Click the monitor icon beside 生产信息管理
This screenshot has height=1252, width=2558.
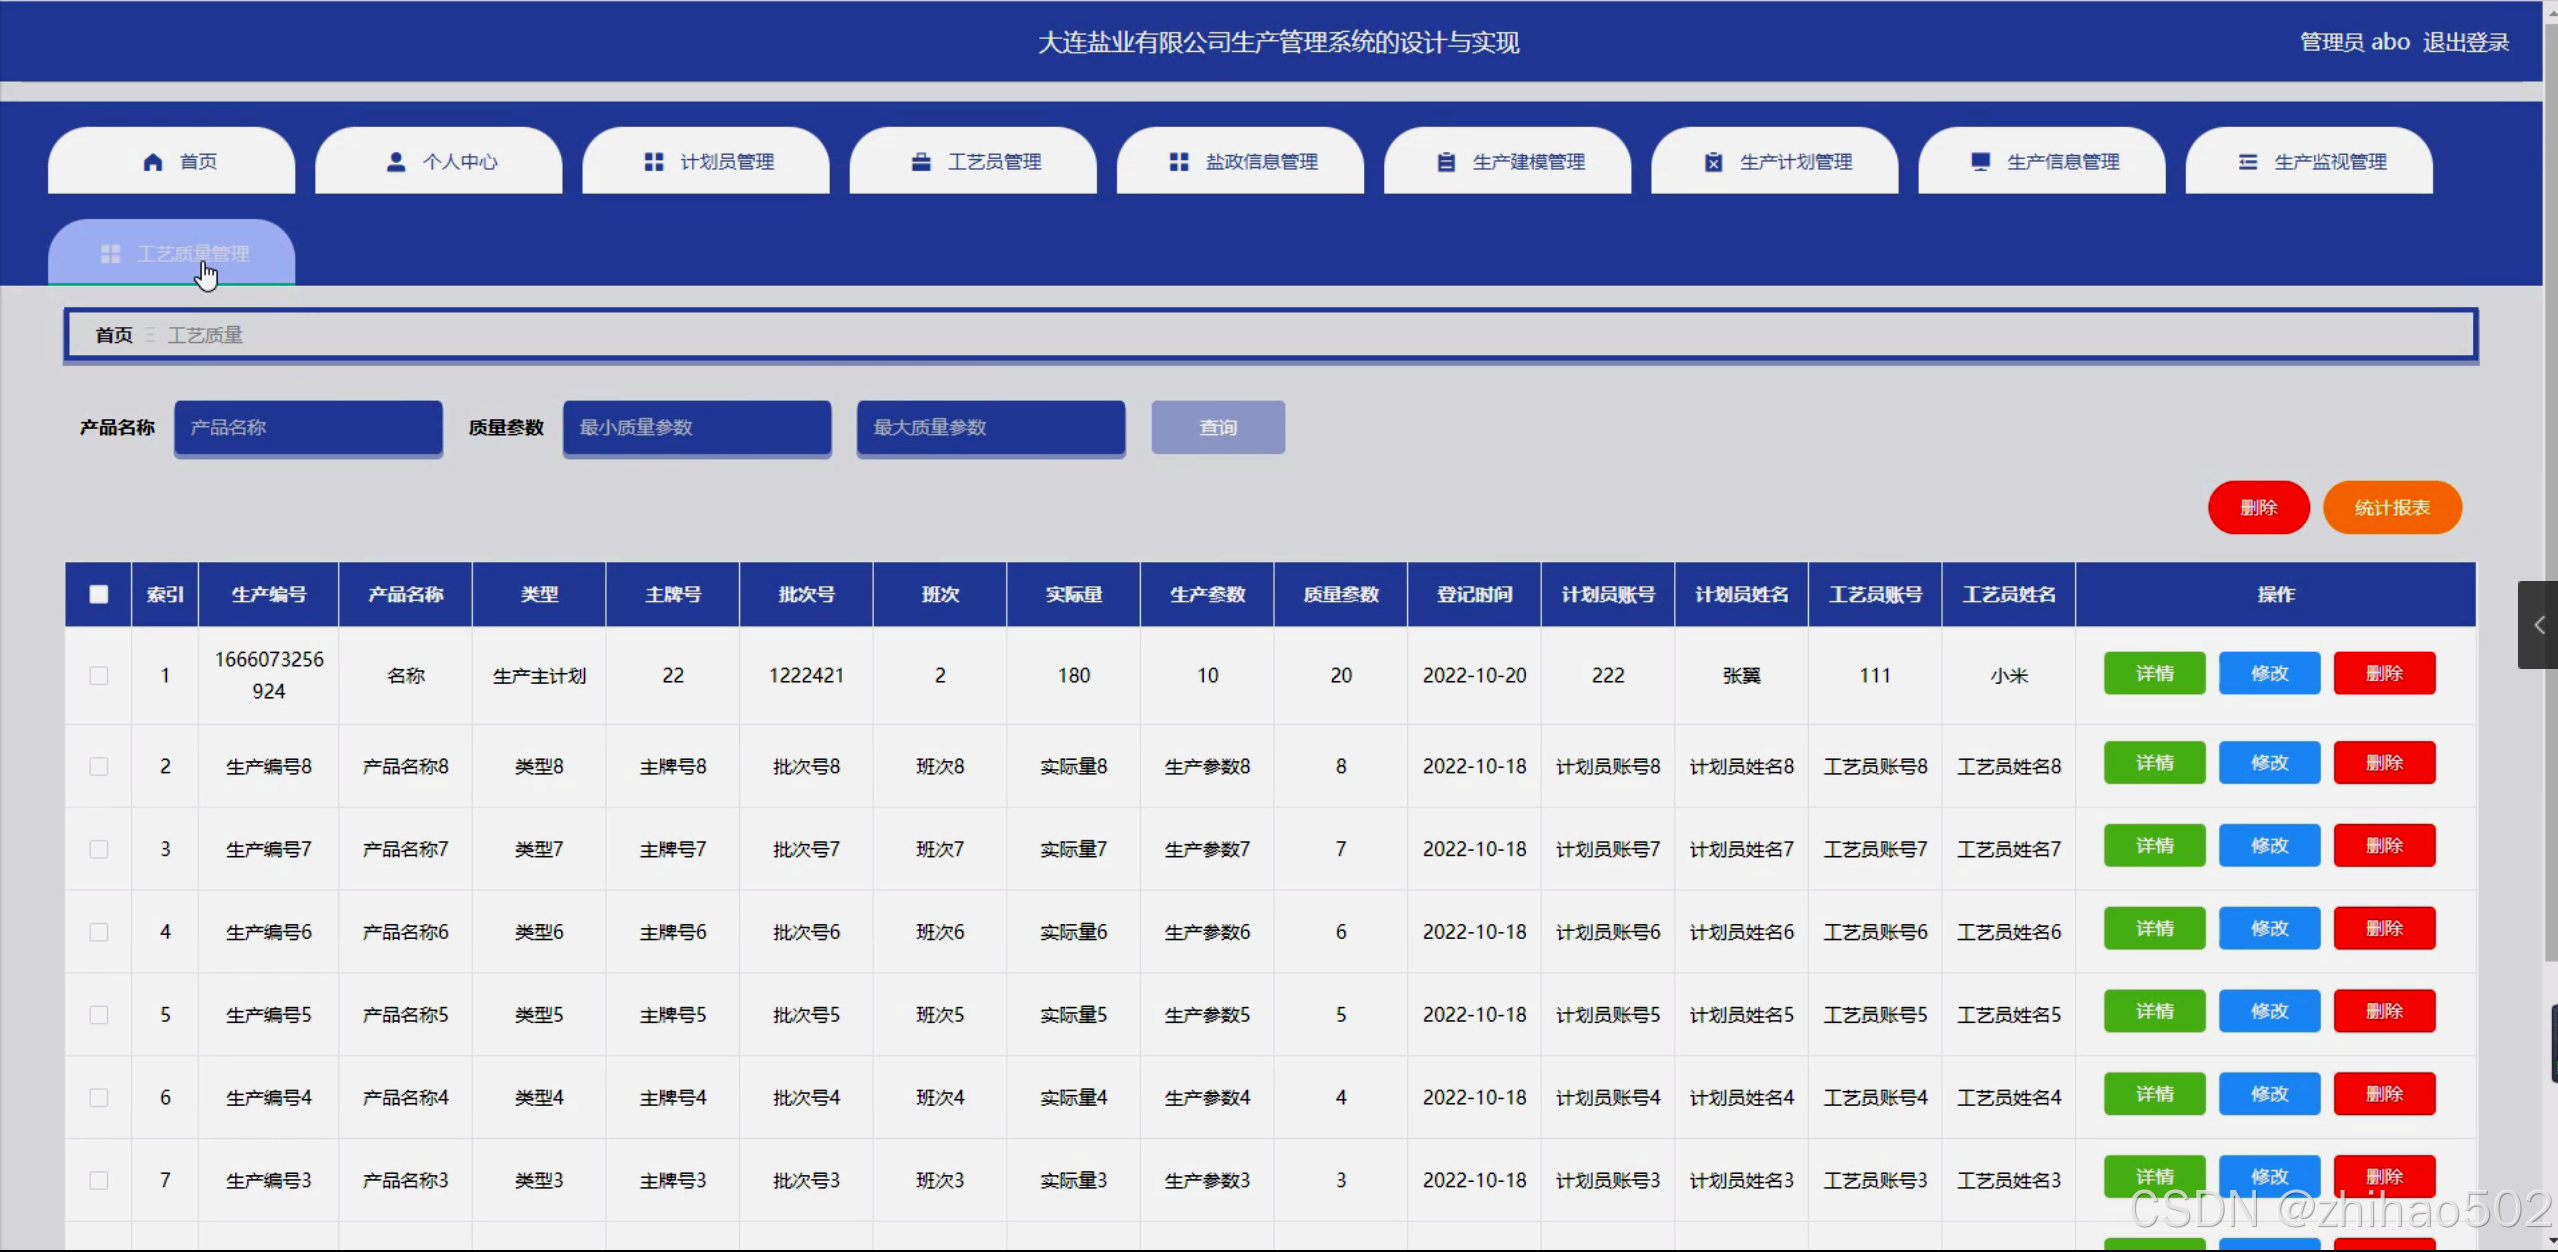click(x=1980, y=162)
